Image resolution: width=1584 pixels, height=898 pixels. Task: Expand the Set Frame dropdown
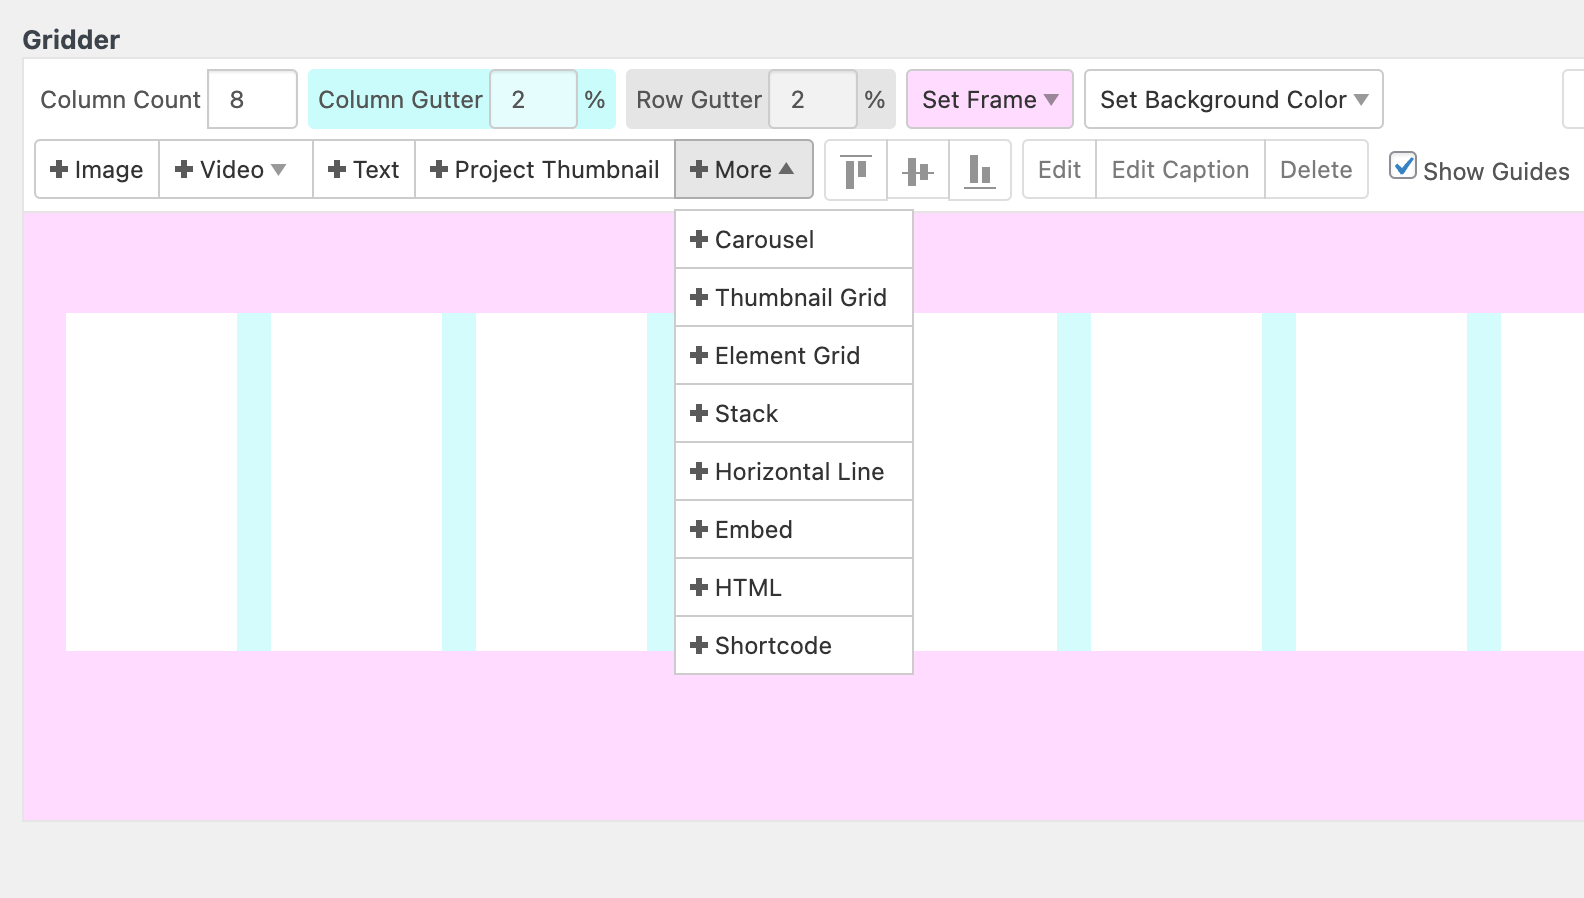click(989, 100)
